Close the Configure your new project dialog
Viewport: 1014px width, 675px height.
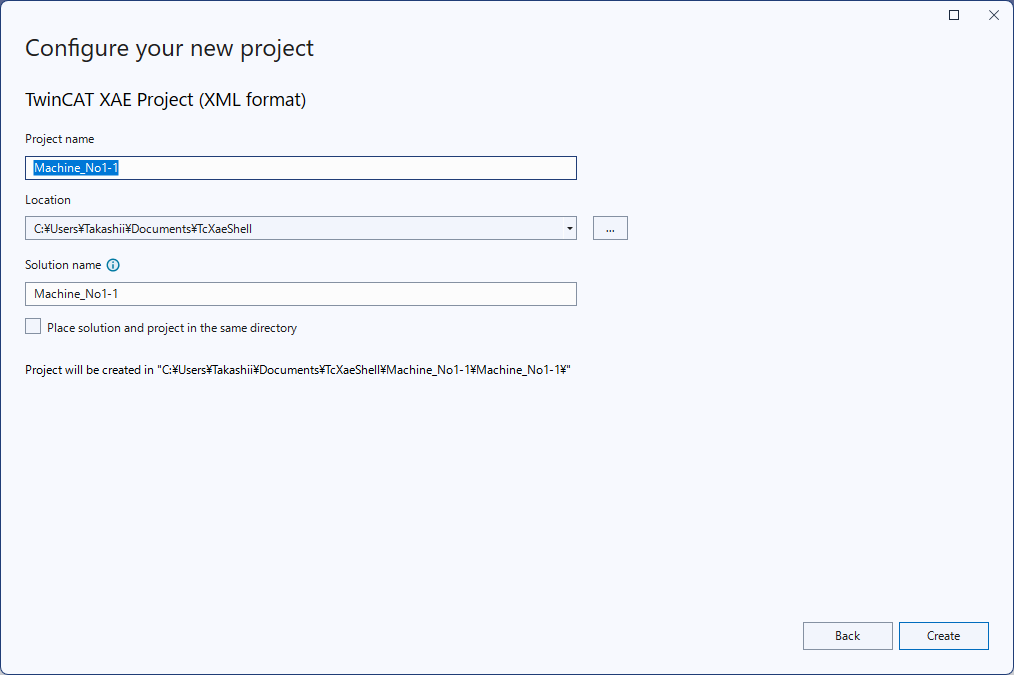click(x=993, y=15)
